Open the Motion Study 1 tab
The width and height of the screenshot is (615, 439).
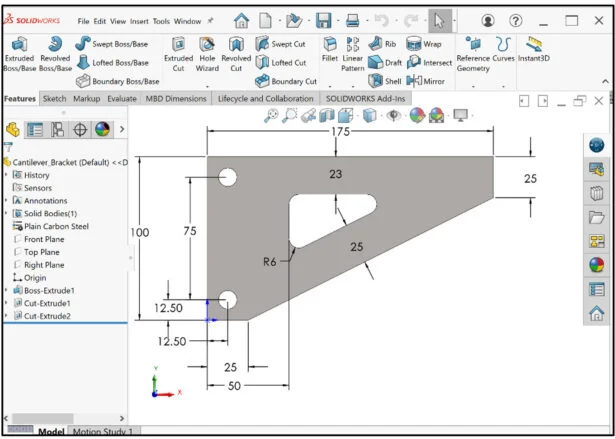coord(102,432)
